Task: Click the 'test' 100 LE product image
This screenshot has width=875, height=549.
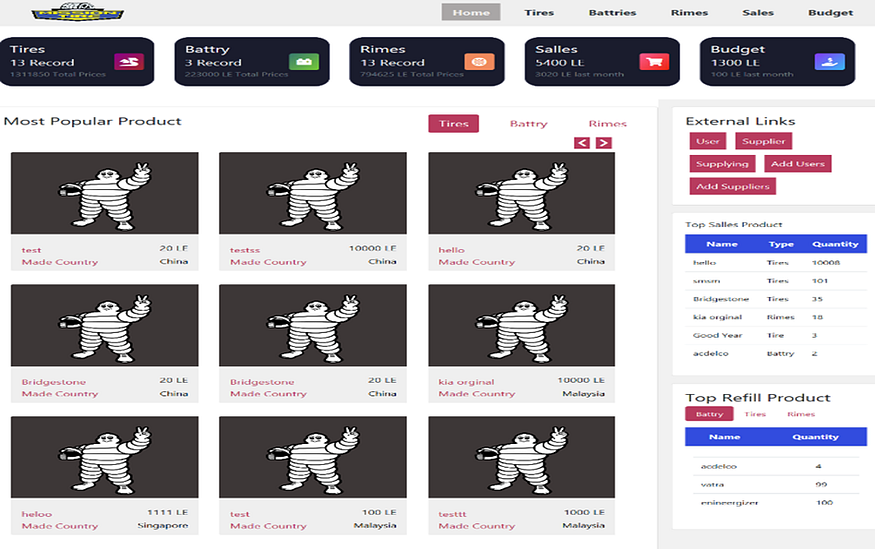Action: (x=313, y=457)
